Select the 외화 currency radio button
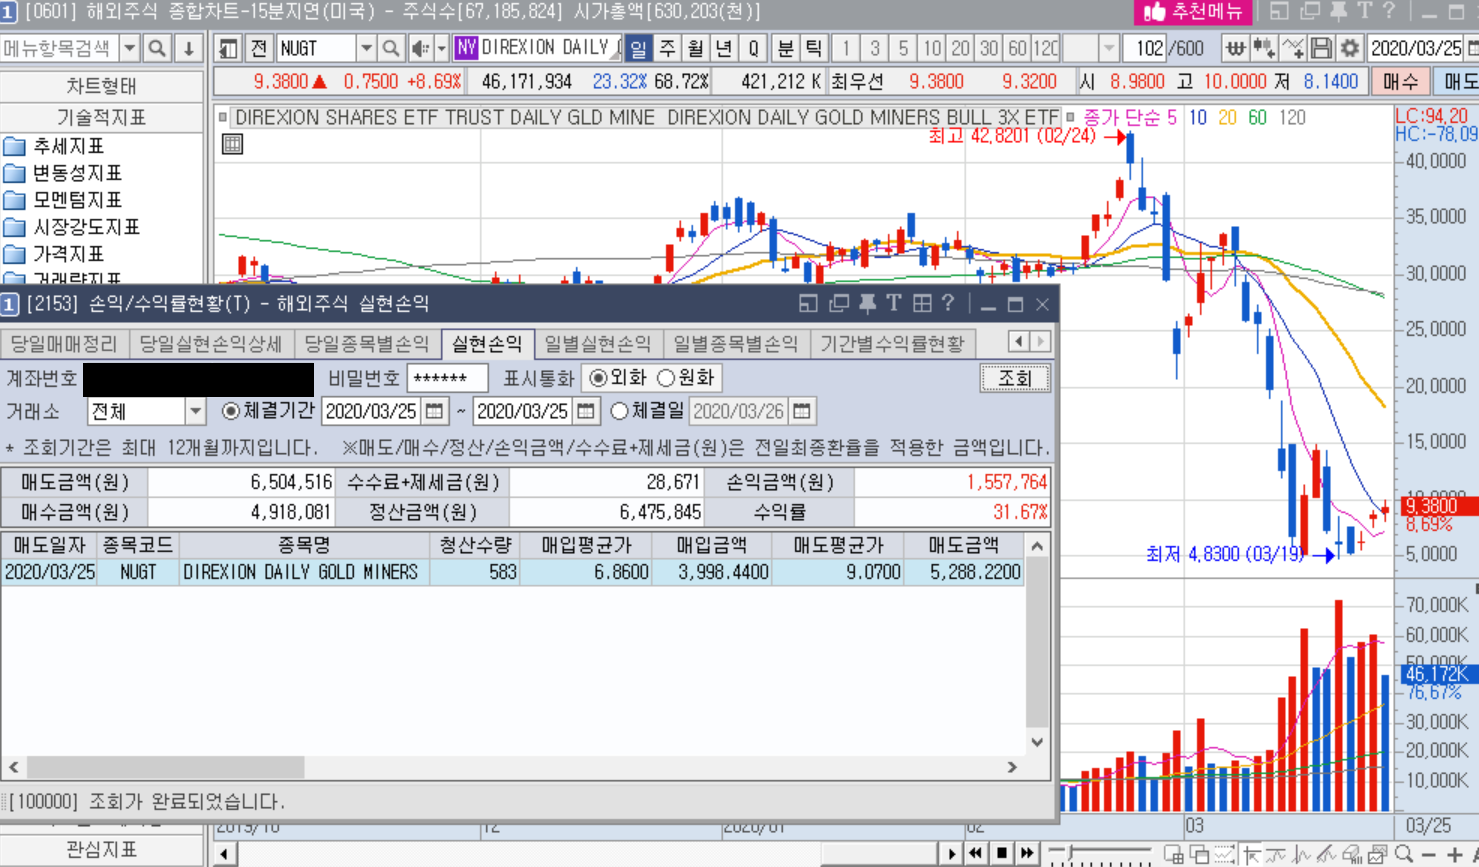 point(598,378)
